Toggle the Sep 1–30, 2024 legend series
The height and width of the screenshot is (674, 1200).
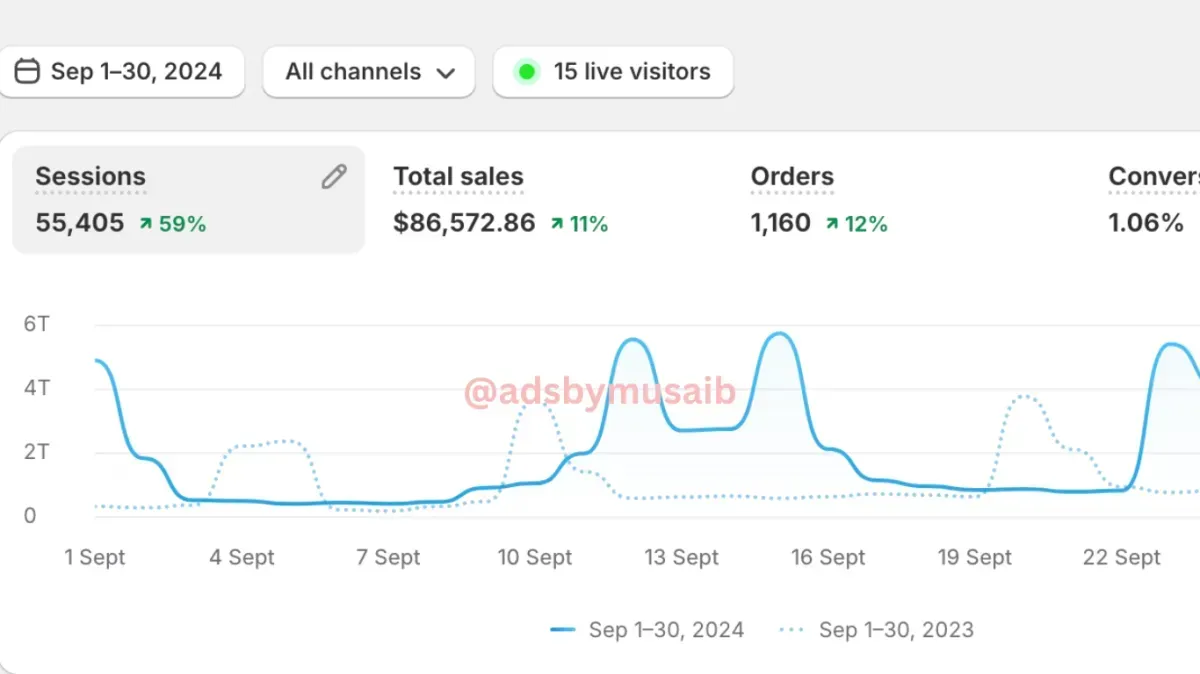click(x=666, y=630)
